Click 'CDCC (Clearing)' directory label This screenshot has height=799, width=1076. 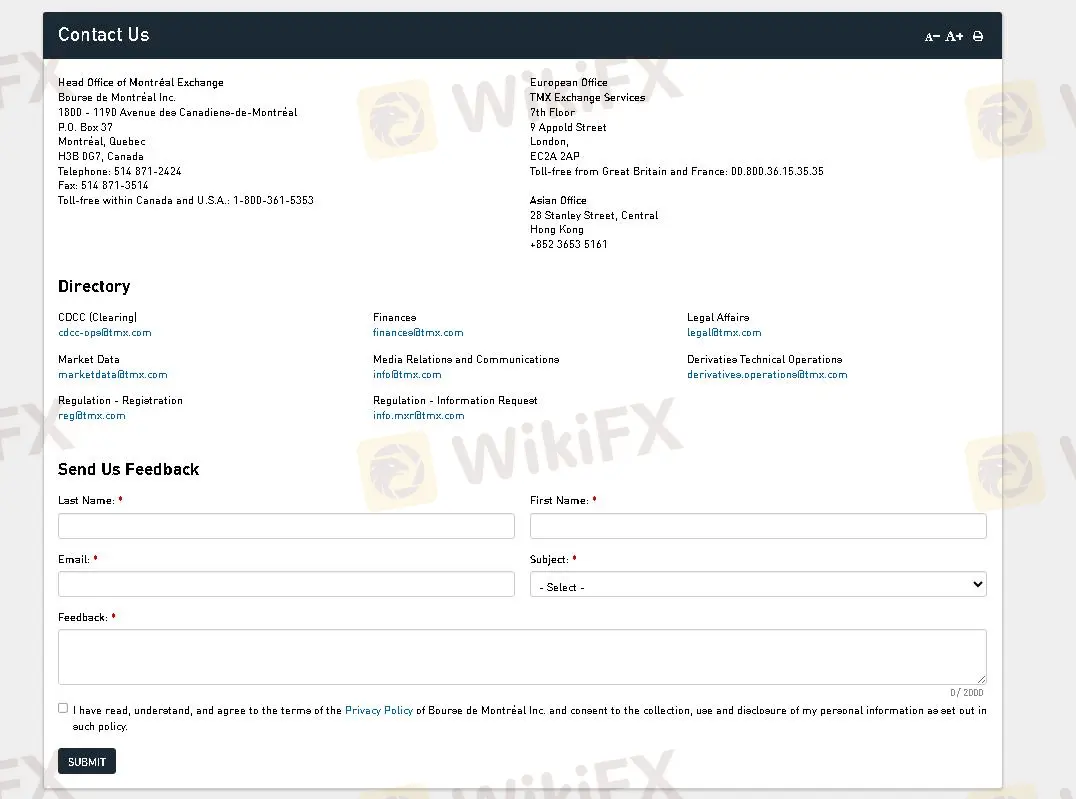click(97, 318)
